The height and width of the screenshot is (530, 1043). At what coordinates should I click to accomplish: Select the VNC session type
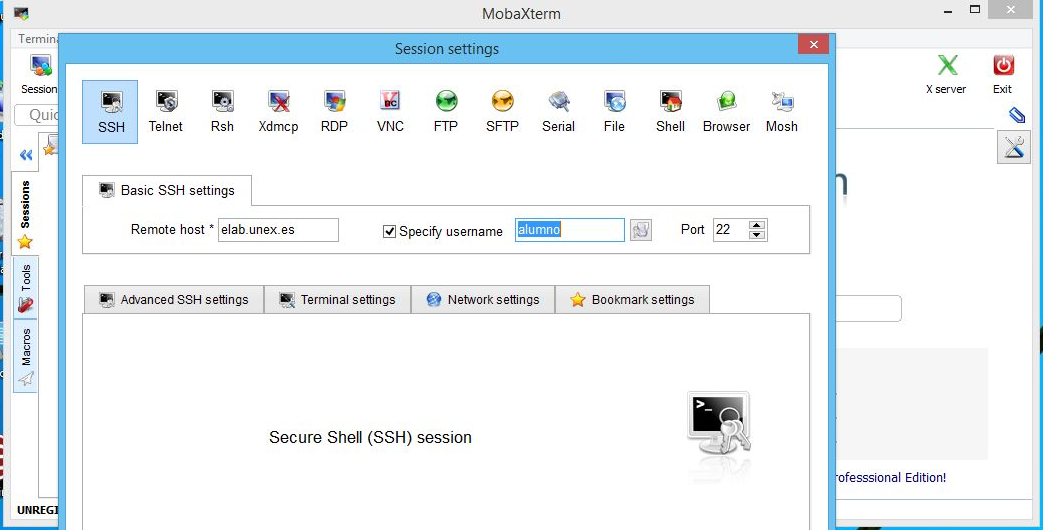click(390, 111)
